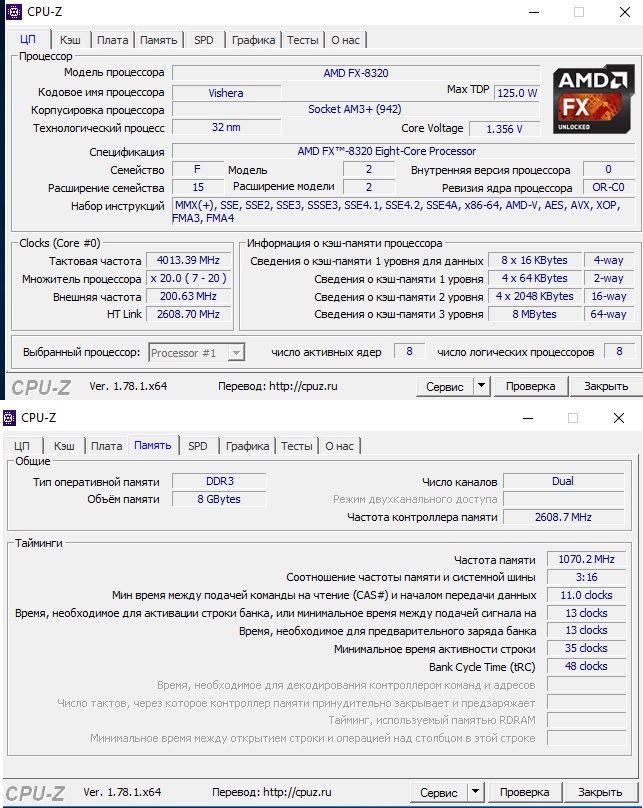Click the x 20.0 ( 7 - 20 ) multiplier value
The width and height of the screenshot is (643, 808).
coord(188,278)
